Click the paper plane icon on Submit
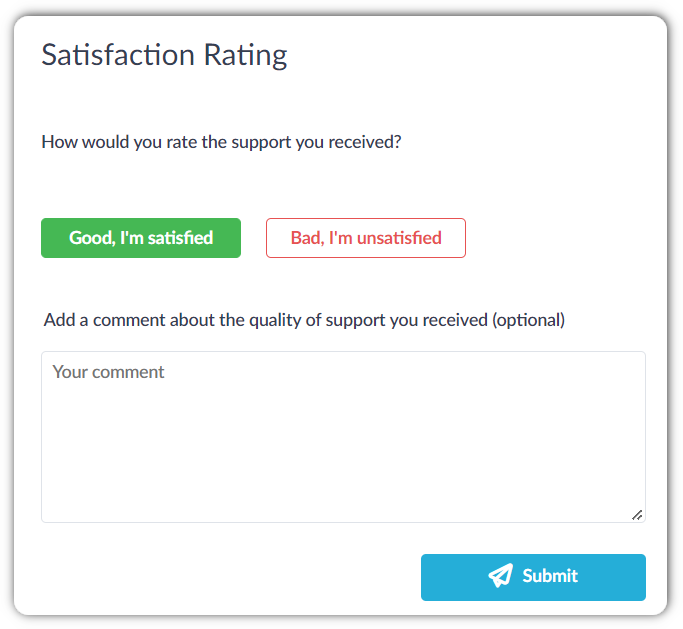Viewport: 683px width, 629px height. tap(501, 576)
